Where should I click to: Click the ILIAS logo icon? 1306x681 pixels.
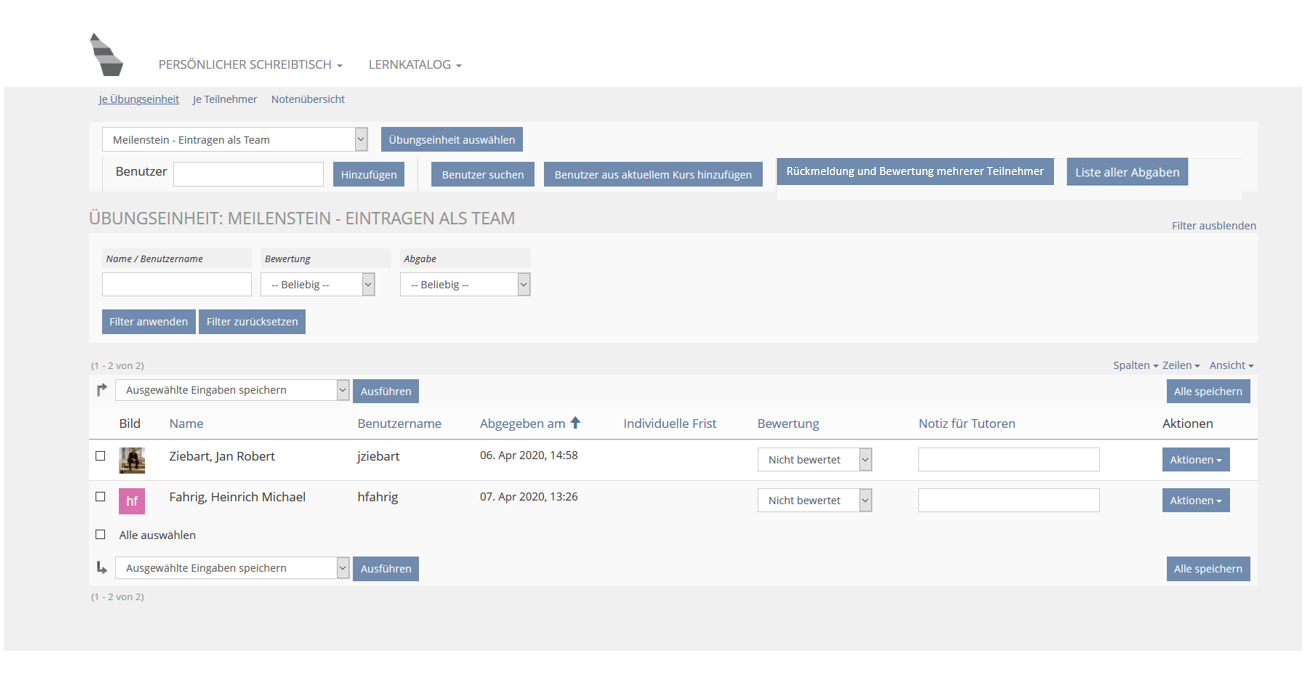pyautogui.click(x=106, y=55)
